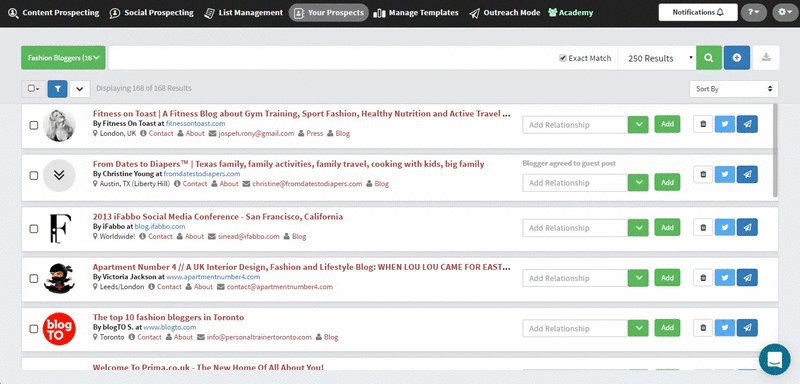
Task: Open From Dates to Diapers title link
Action: point(288,164)
